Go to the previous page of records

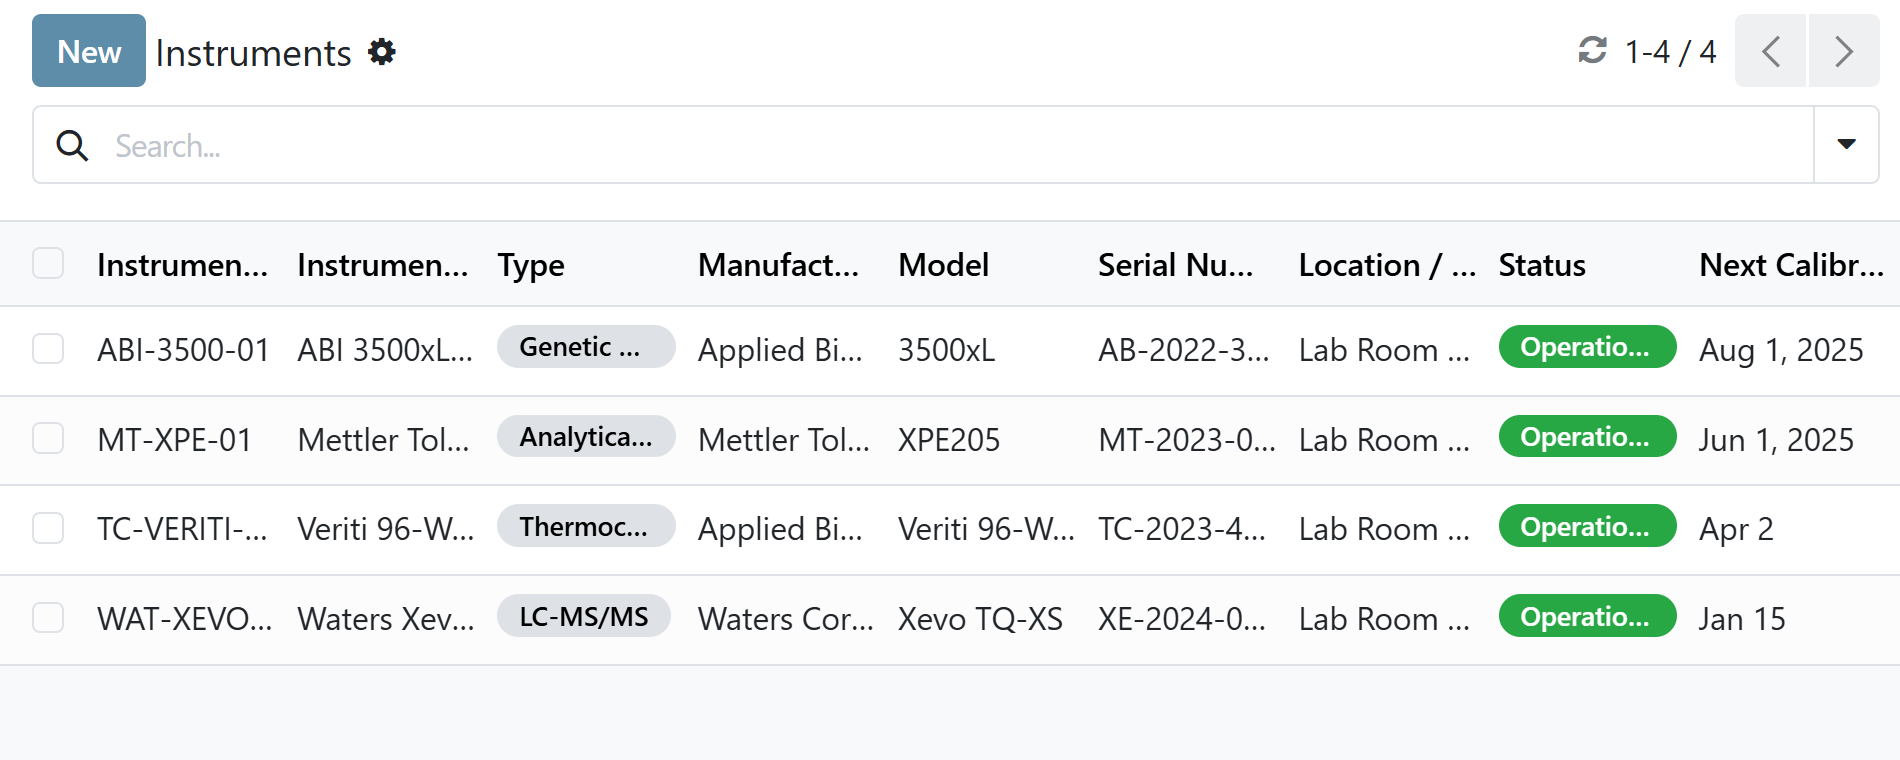click(1770, 51)
